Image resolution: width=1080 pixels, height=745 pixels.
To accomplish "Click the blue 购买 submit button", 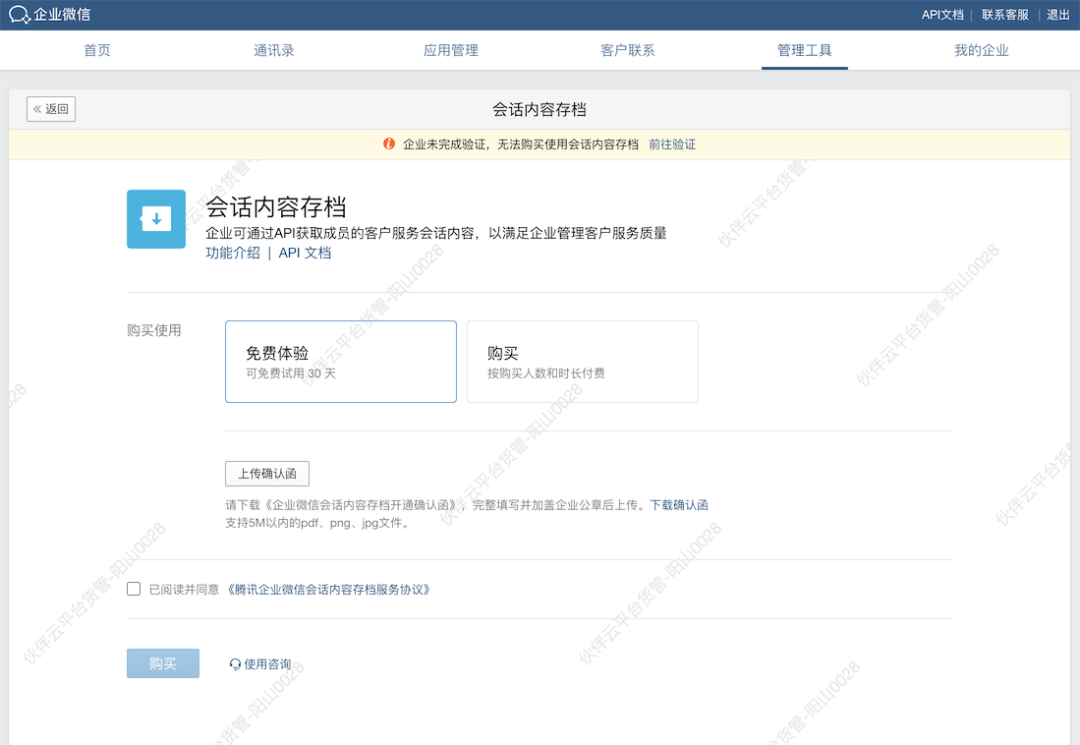I will tap(163, 663).
